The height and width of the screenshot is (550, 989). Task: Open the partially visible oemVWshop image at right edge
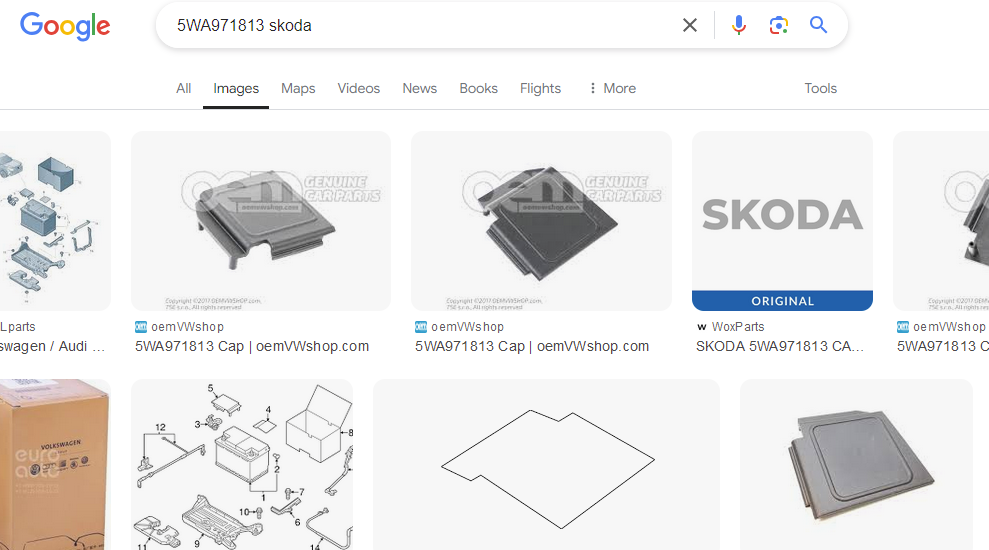[x=941, y=221]
